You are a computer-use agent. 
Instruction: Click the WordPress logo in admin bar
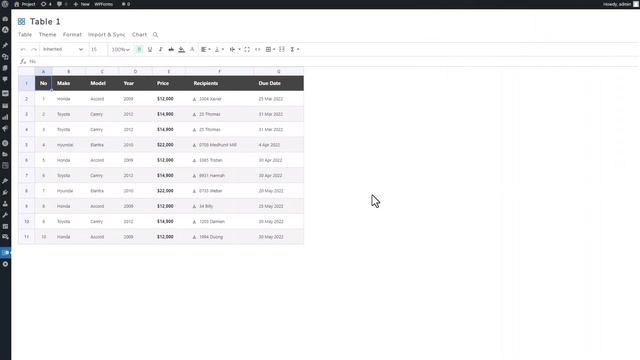click(5, 4)
